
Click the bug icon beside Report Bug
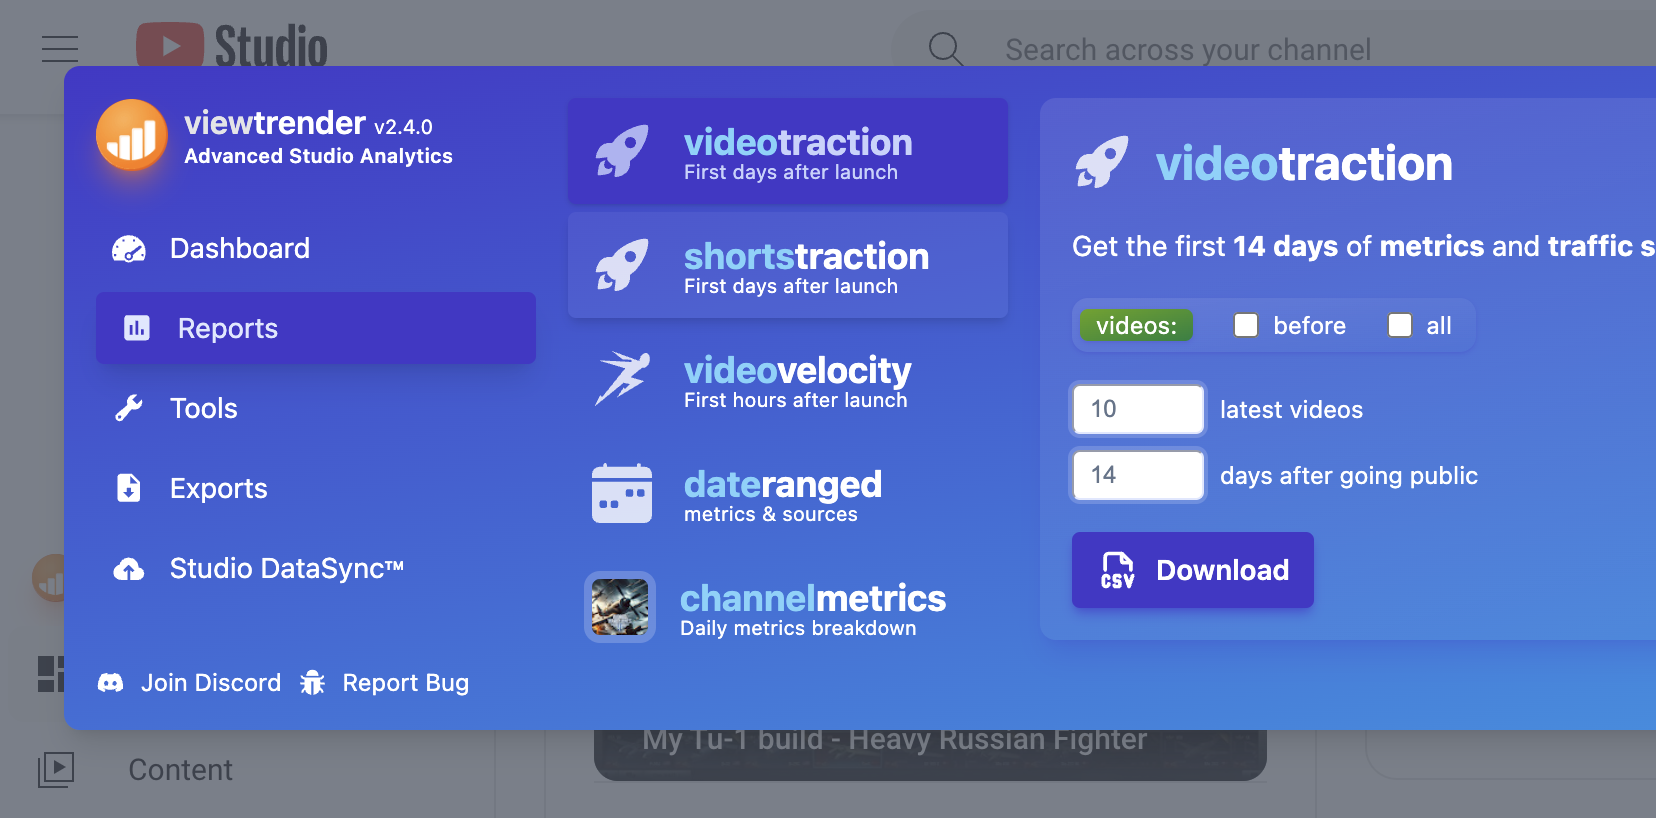[x=313, y=683]
